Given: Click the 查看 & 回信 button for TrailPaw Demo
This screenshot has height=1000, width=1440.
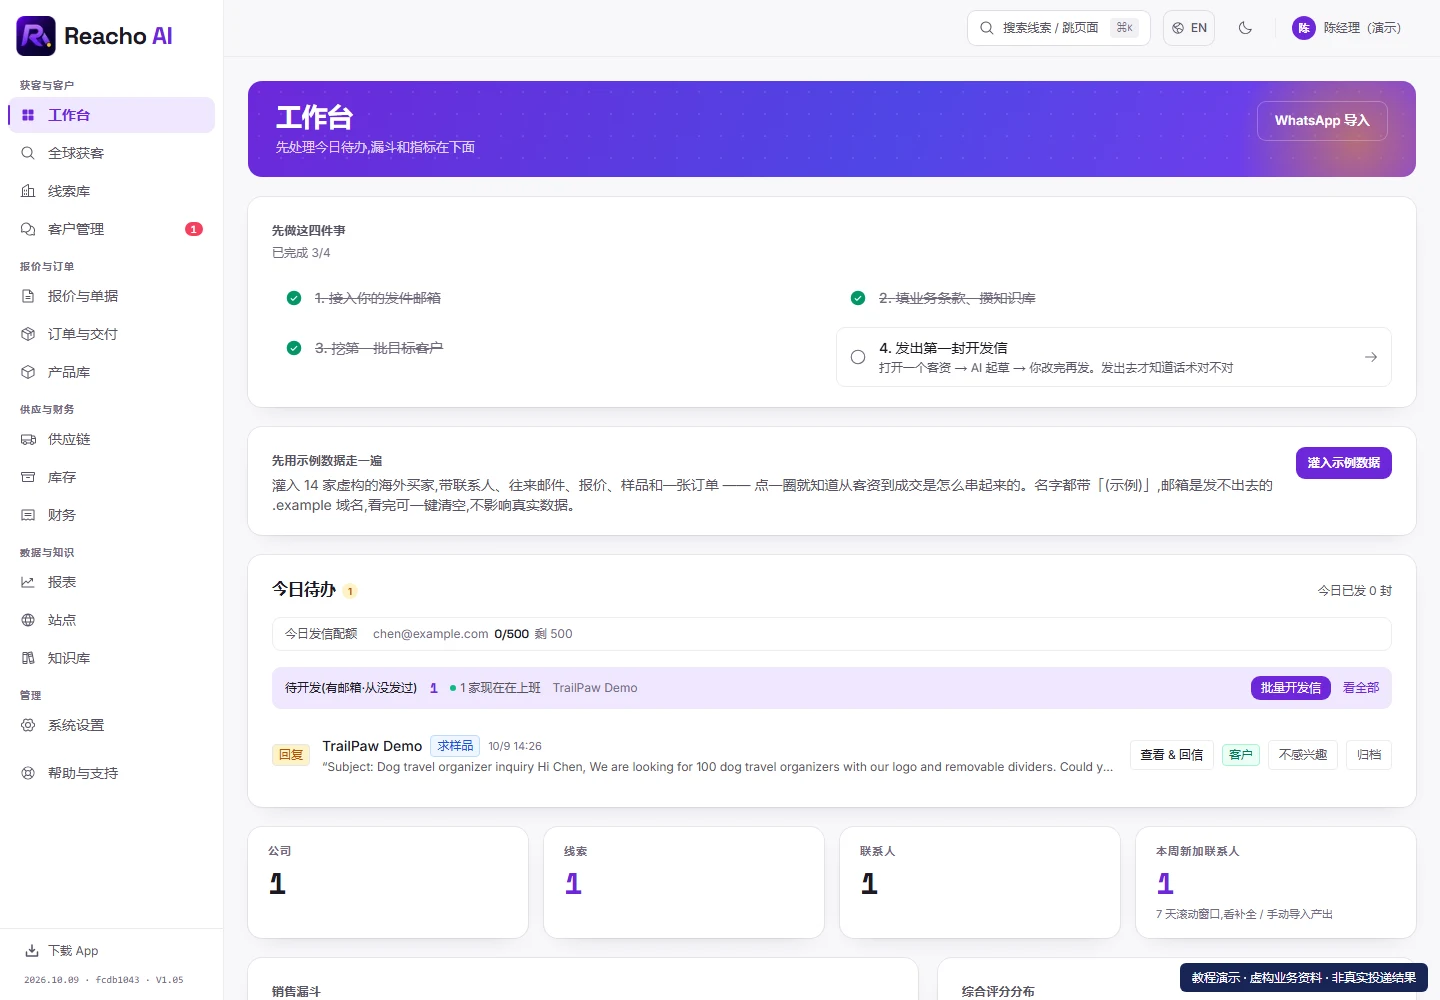Looking at the screenshot, I should [x=1172, y=755].
